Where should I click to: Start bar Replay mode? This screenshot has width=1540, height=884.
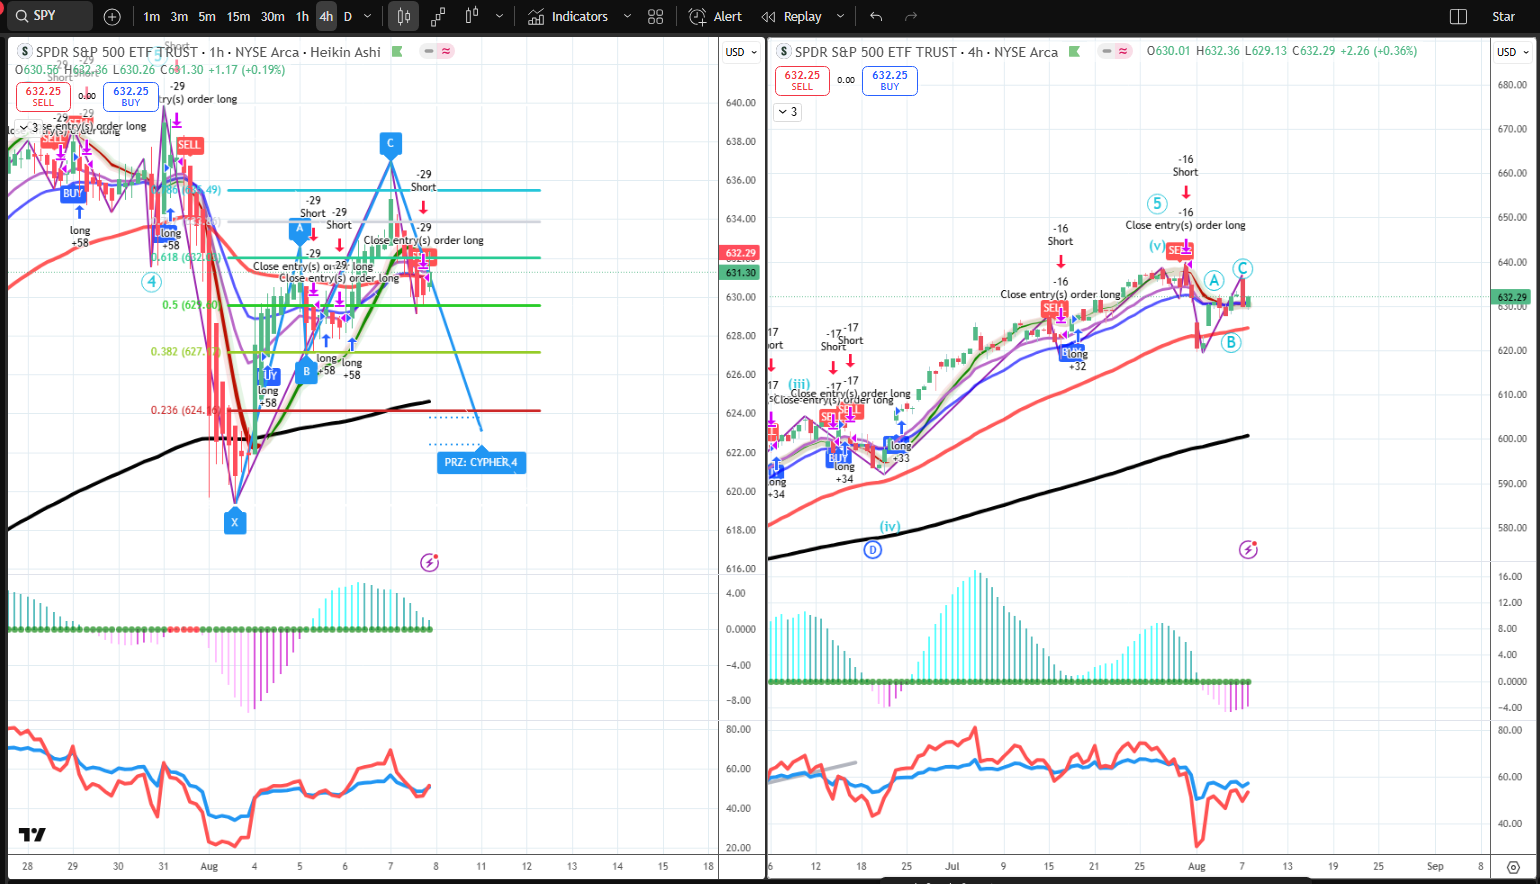point(792,16)
